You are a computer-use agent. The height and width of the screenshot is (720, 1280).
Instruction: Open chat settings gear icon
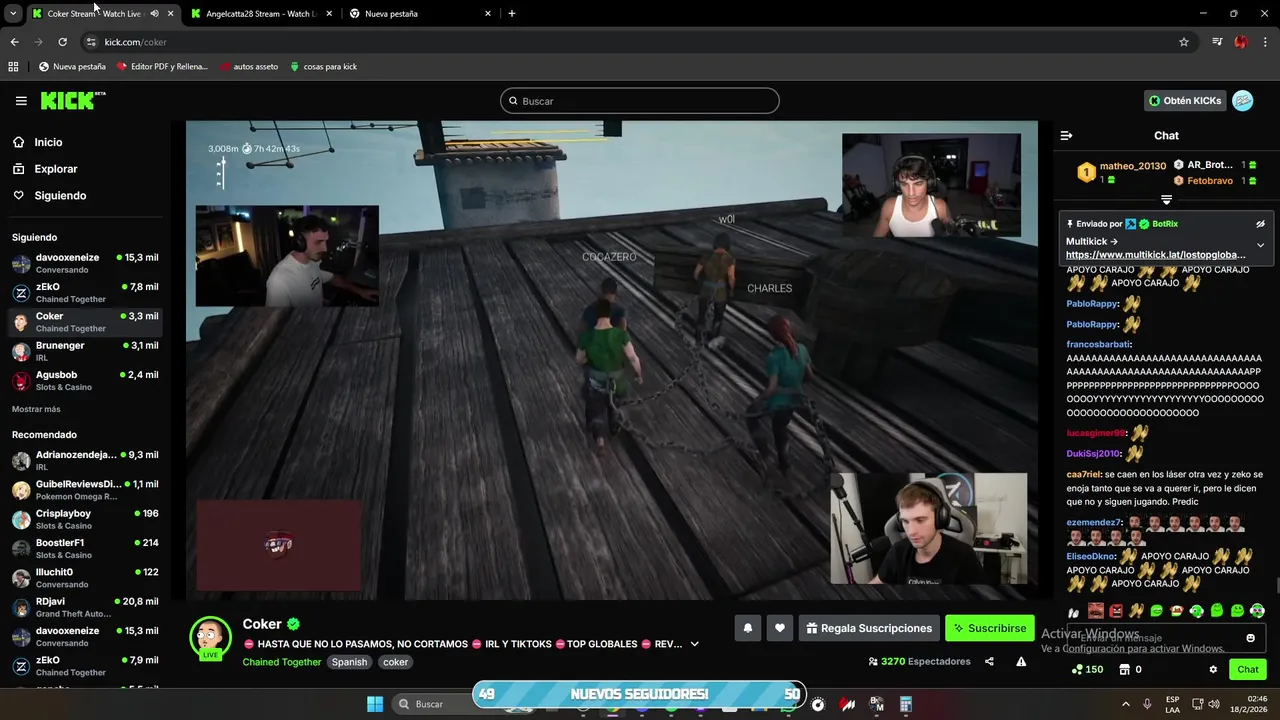[1213, 669]
